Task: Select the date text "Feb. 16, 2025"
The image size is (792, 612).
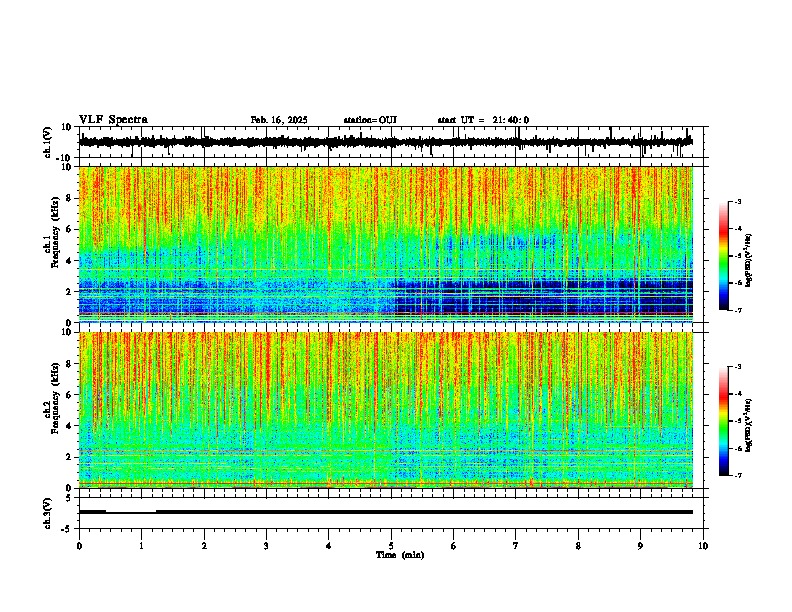Action: [x=279, y=120]
